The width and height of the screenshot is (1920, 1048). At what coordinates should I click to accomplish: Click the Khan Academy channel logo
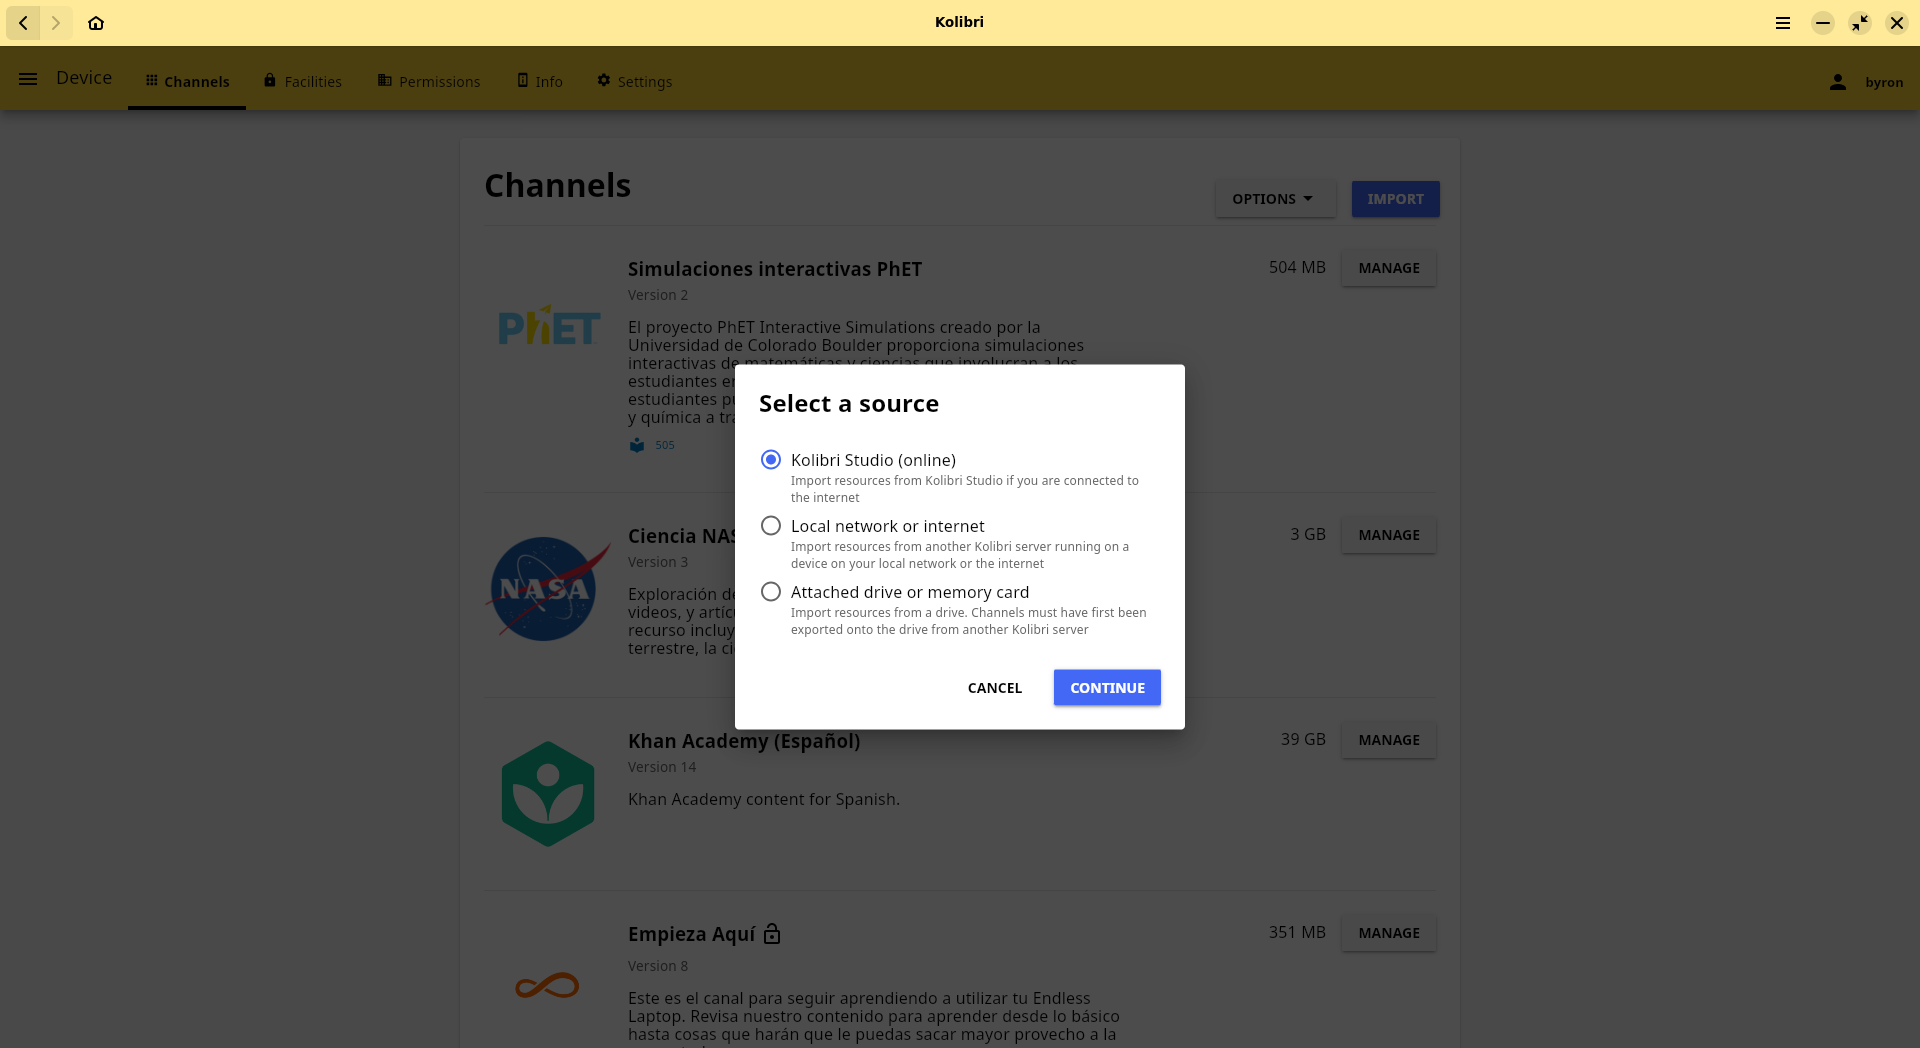point(548,794)
